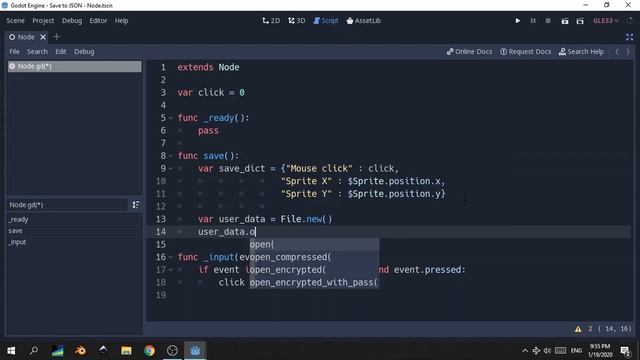Switch the ENG input language indicator

pos(576,351)
